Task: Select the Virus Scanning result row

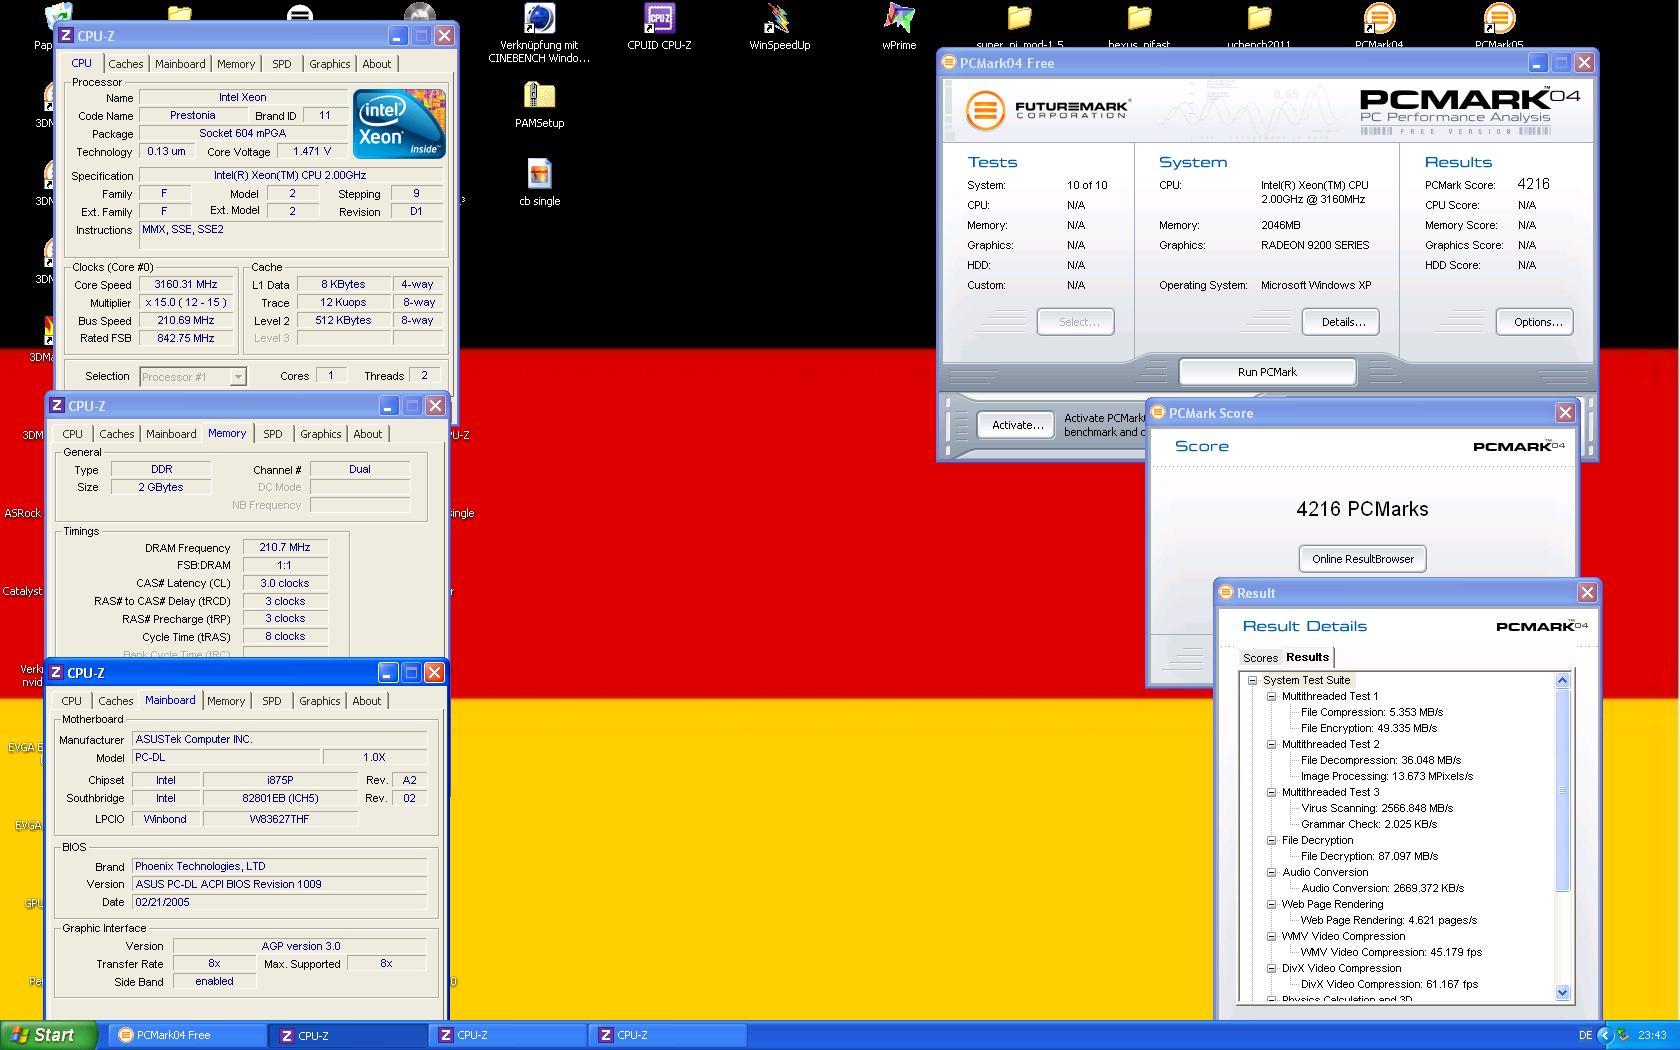Action: point(1376,808)
